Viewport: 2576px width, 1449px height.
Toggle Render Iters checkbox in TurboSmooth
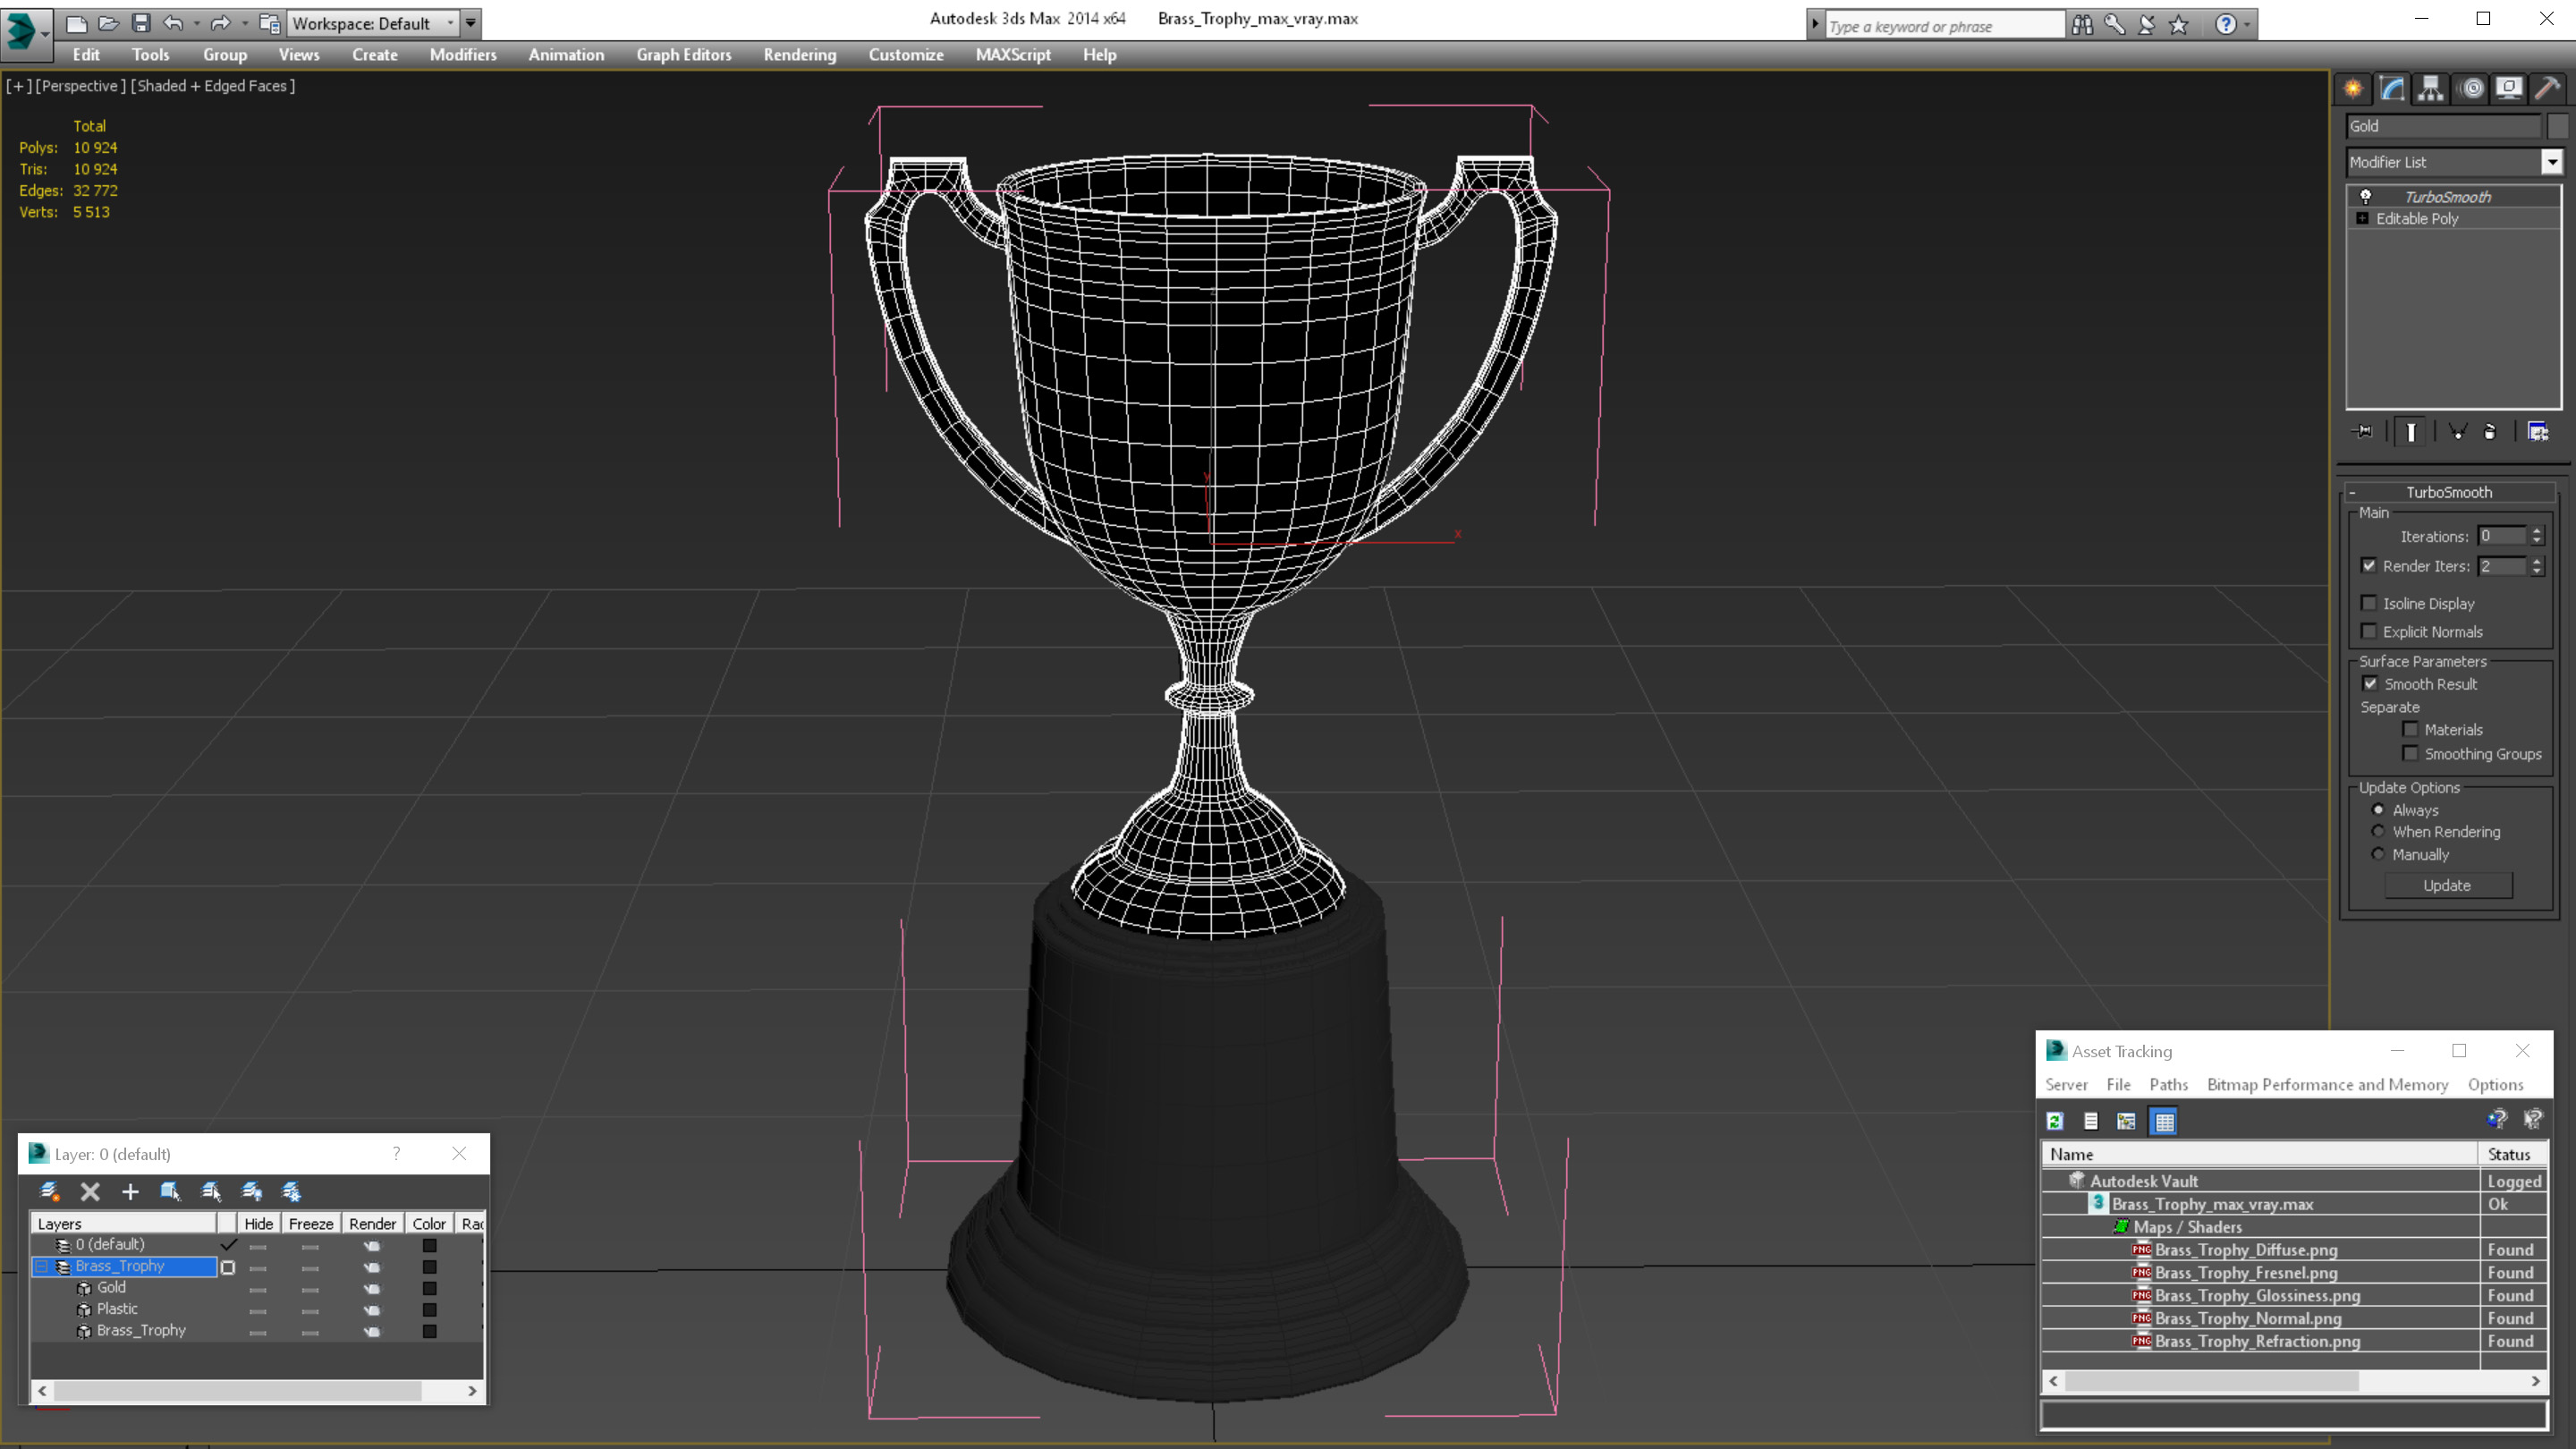click(x=2368, y=564)
